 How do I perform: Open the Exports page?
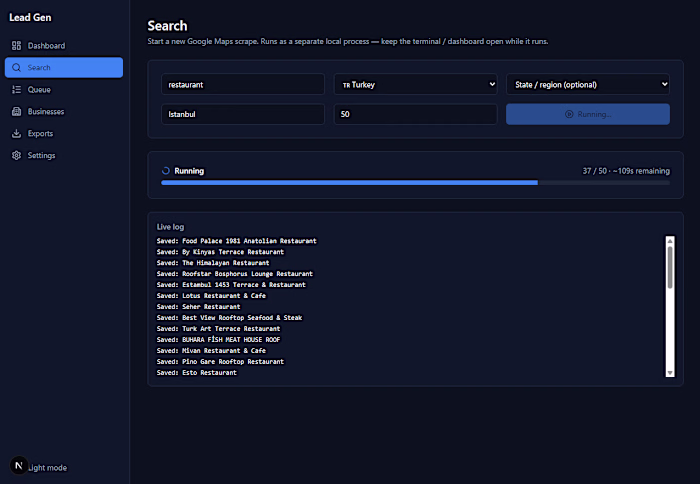pos(64,133)
